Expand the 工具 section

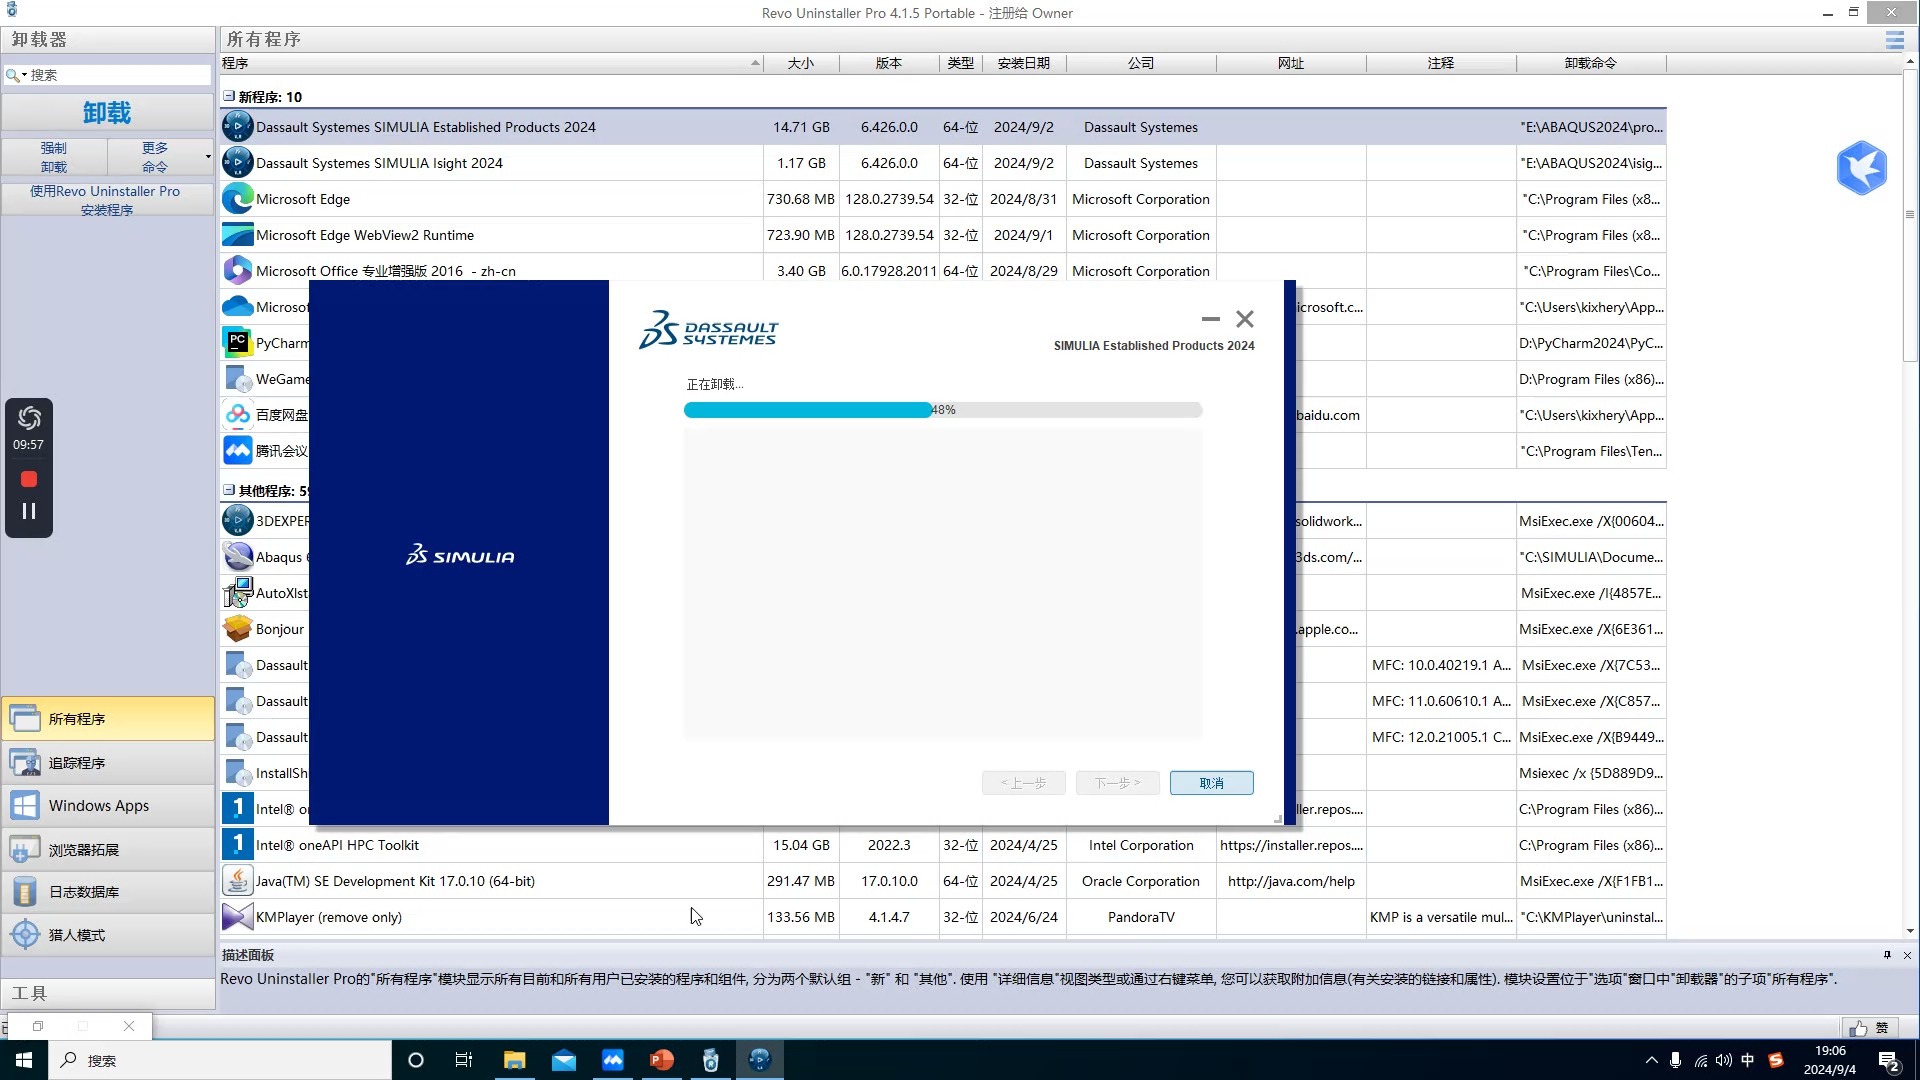pos(108,993)
